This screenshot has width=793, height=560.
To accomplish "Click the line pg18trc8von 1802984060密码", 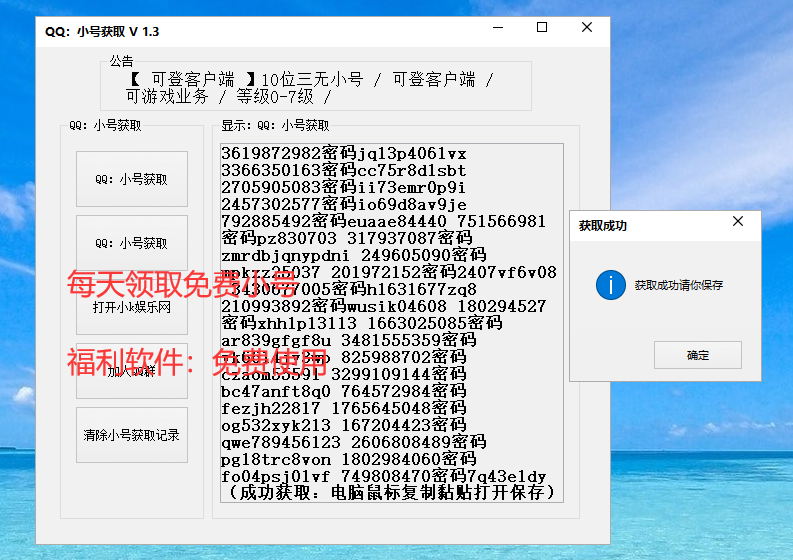I will tap(348, 459).
